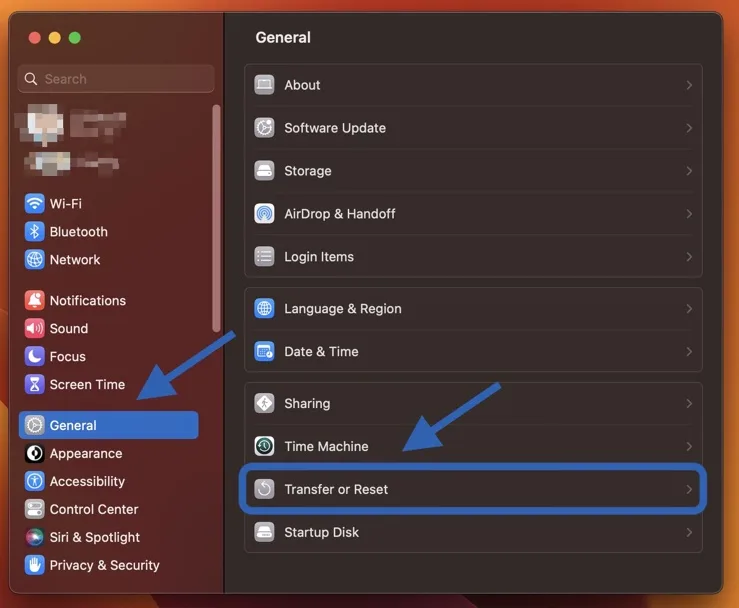The height and width of the screenshot is (608, 739).
Task: Click the Storage label text
Action: coord(308,171)
